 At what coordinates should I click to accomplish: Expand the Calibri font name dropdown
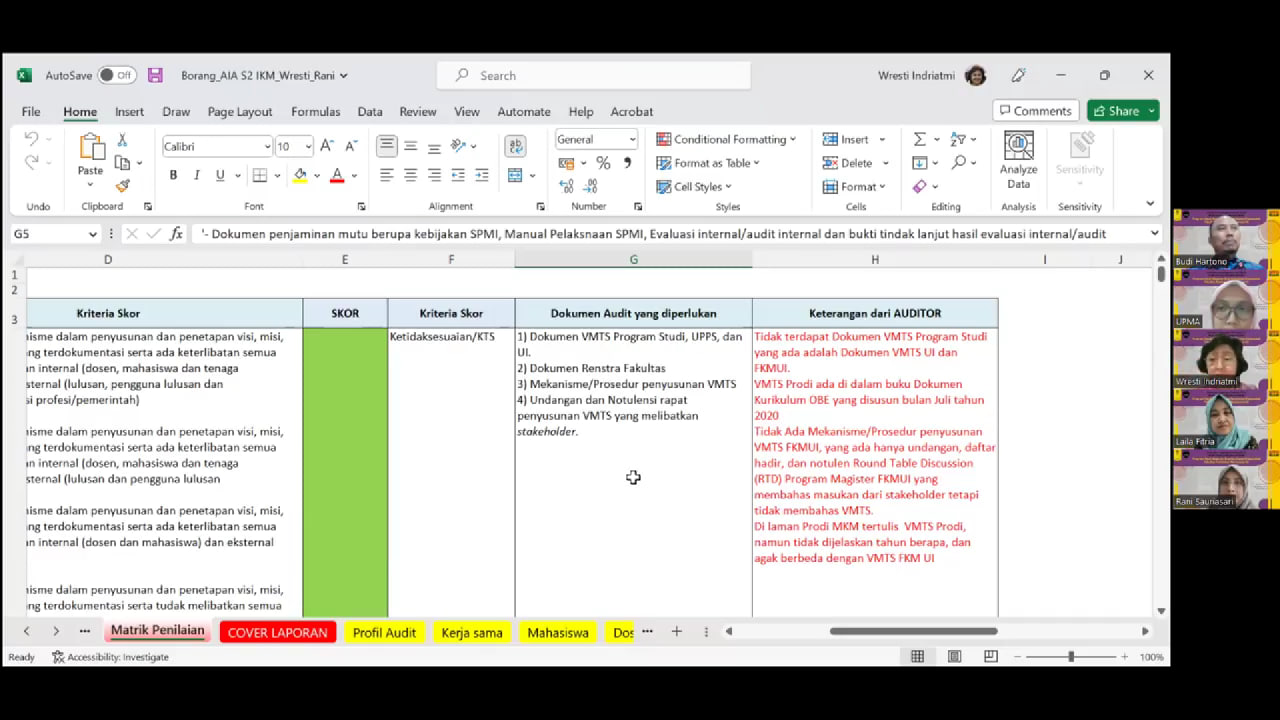click(x=267, y=147)
